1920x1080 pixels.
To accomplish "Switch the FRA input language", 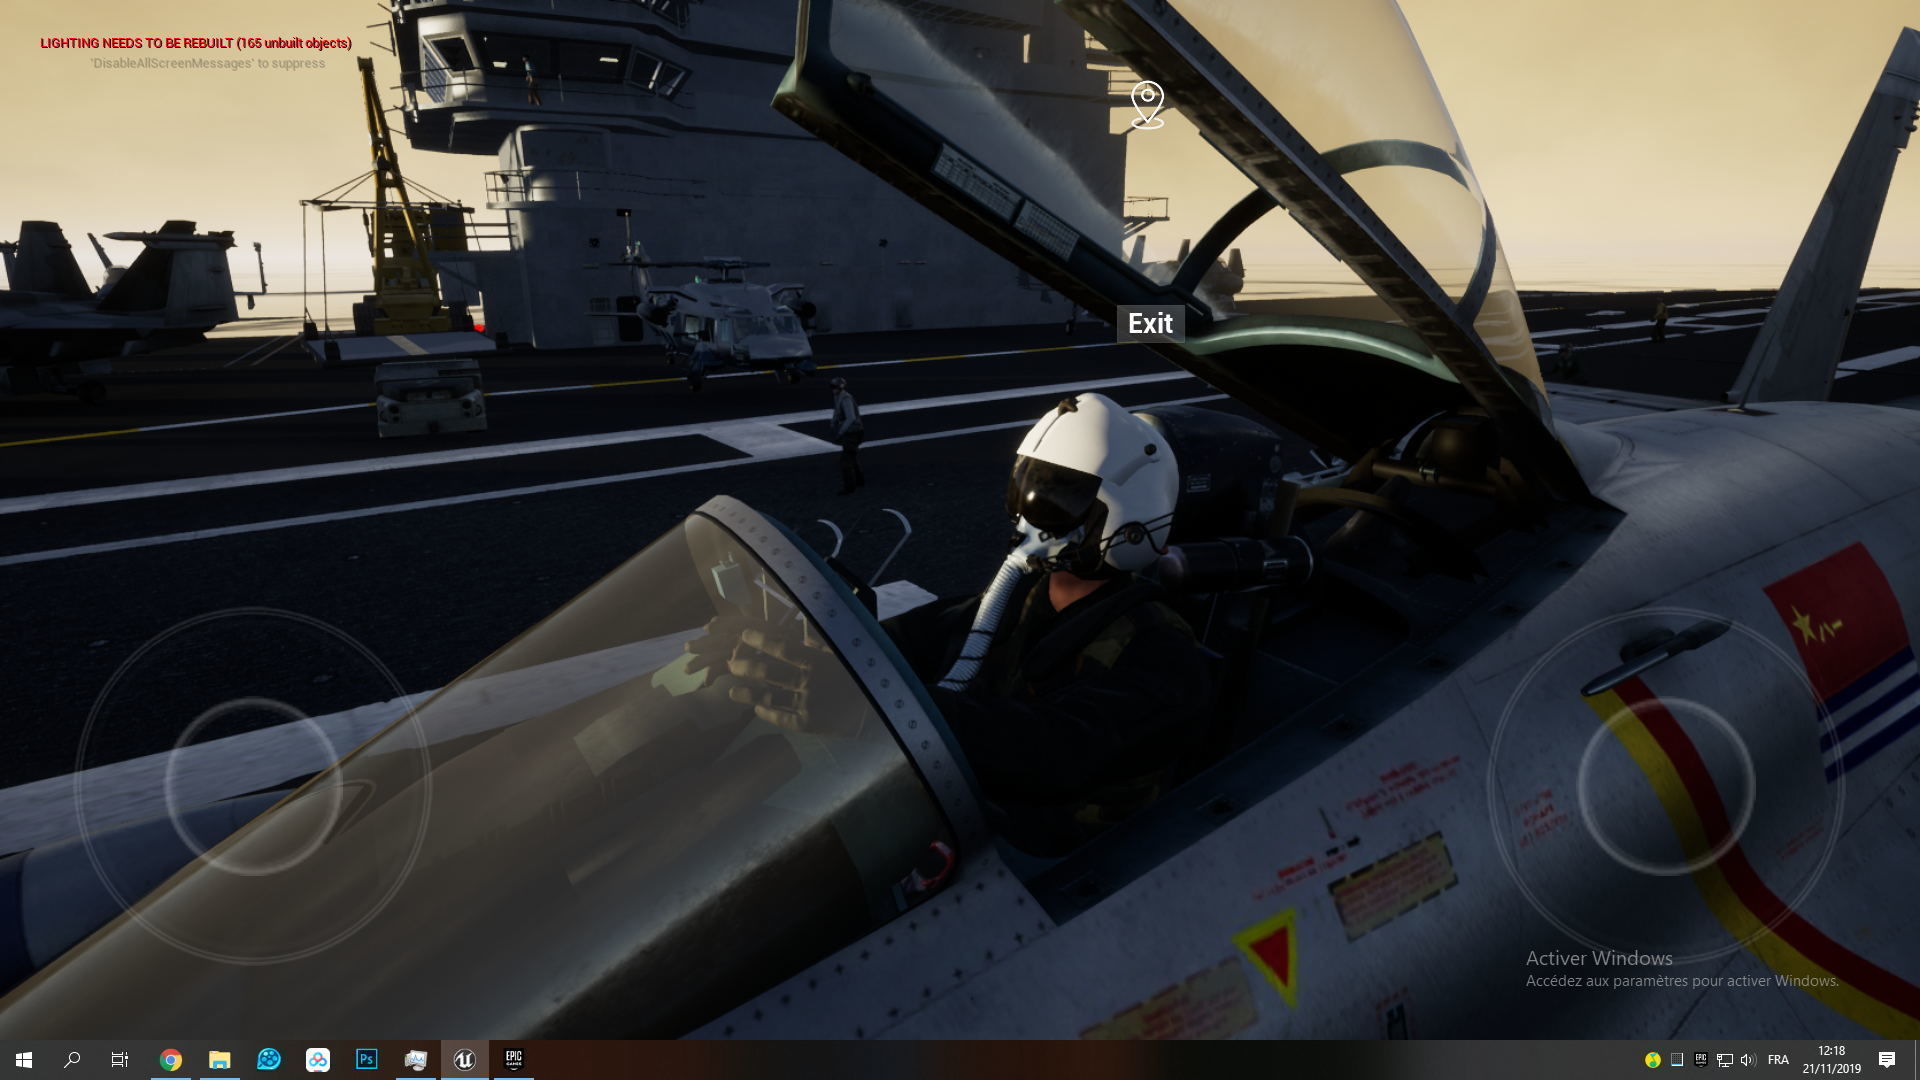I will (1778, 1060).
